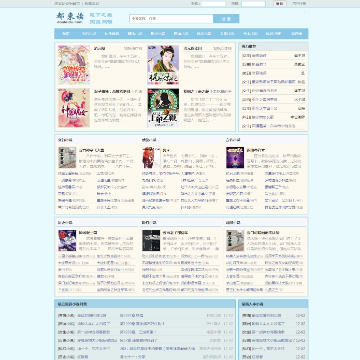
Task: Open the red-haired figure cover thumbnail
Action: tap(151, 158)
